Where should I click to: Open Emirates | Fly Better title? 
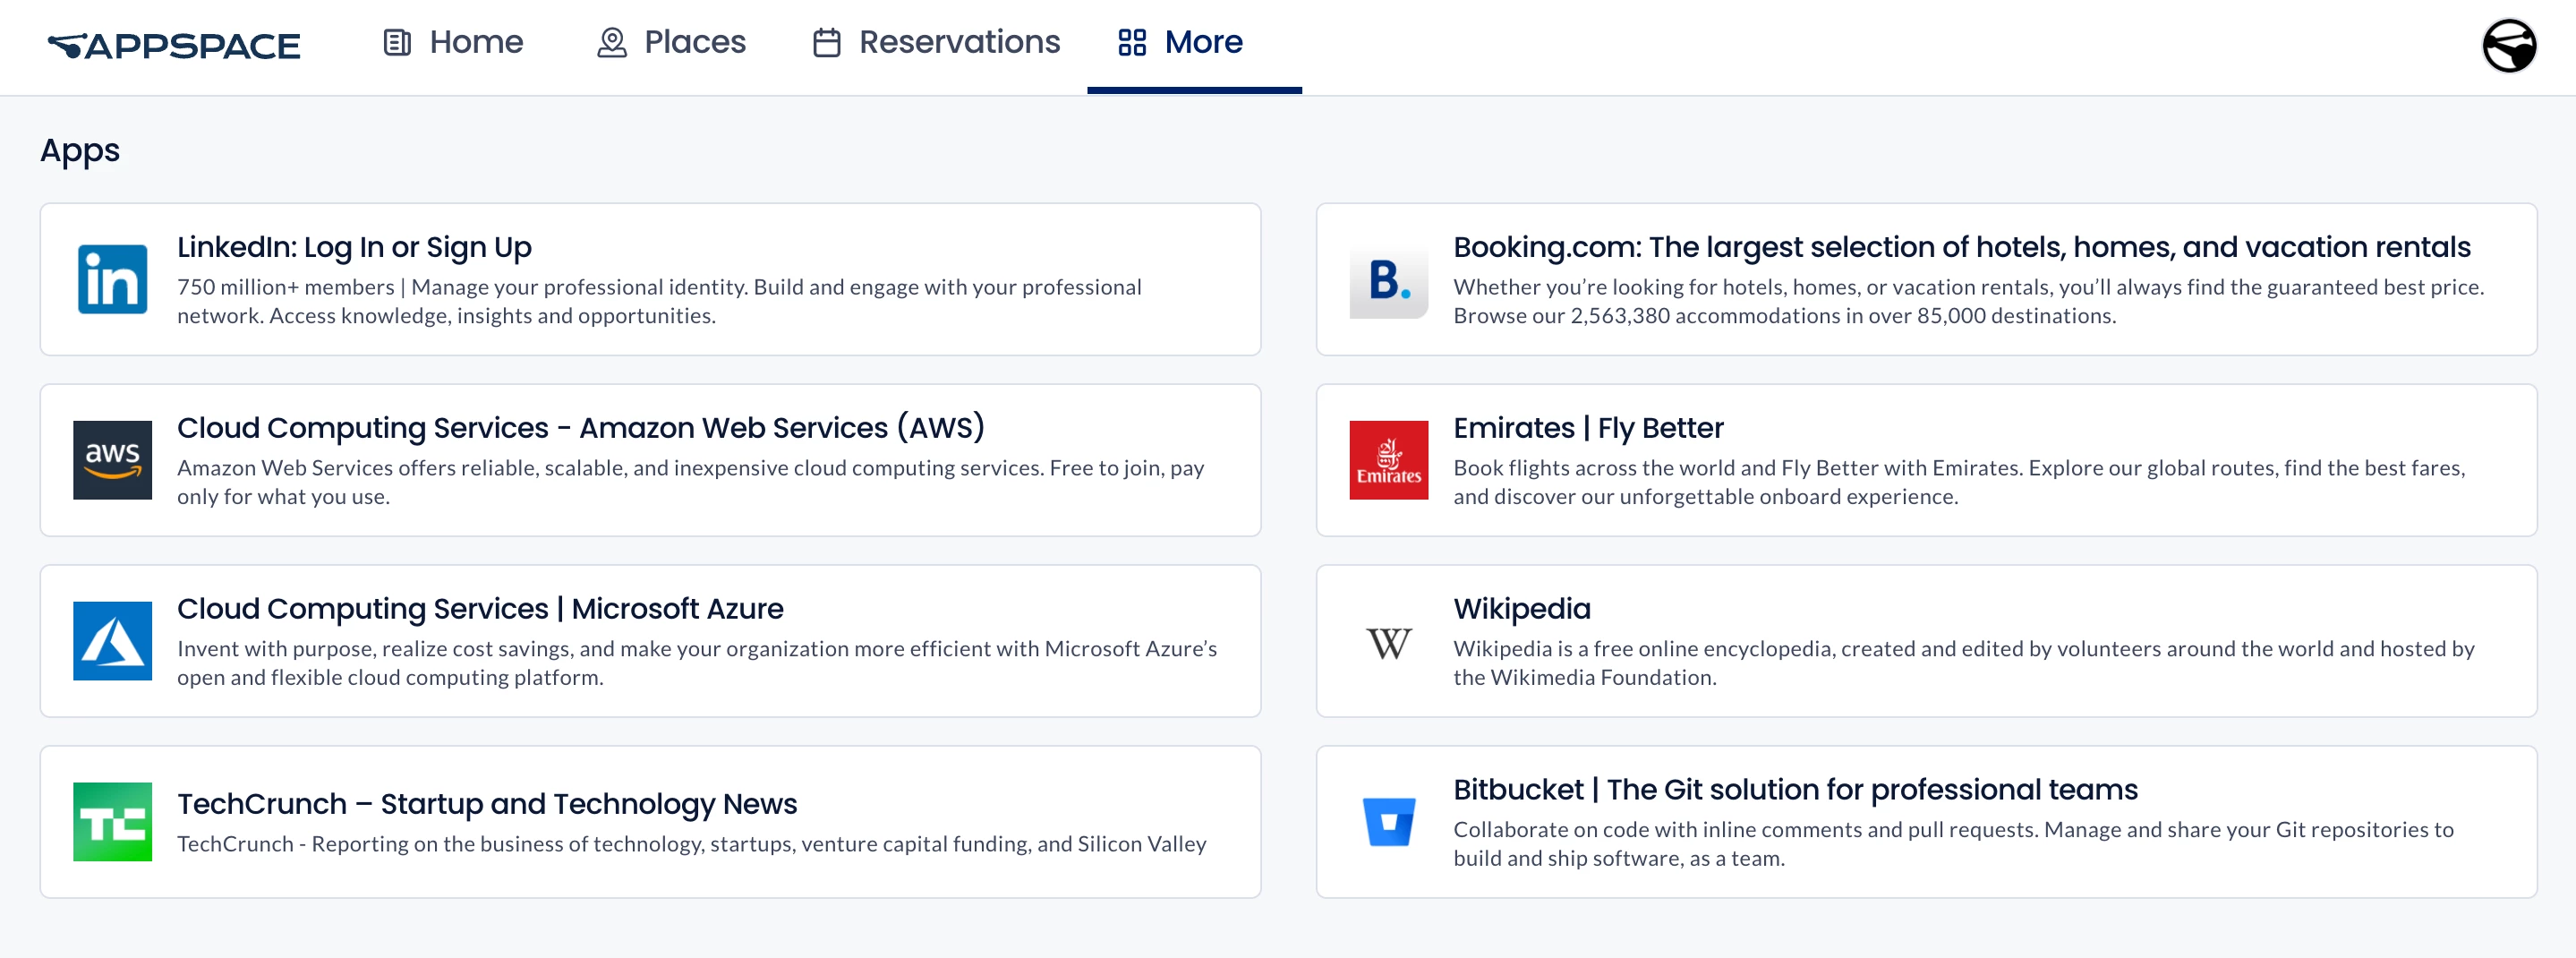(1588, 428)
